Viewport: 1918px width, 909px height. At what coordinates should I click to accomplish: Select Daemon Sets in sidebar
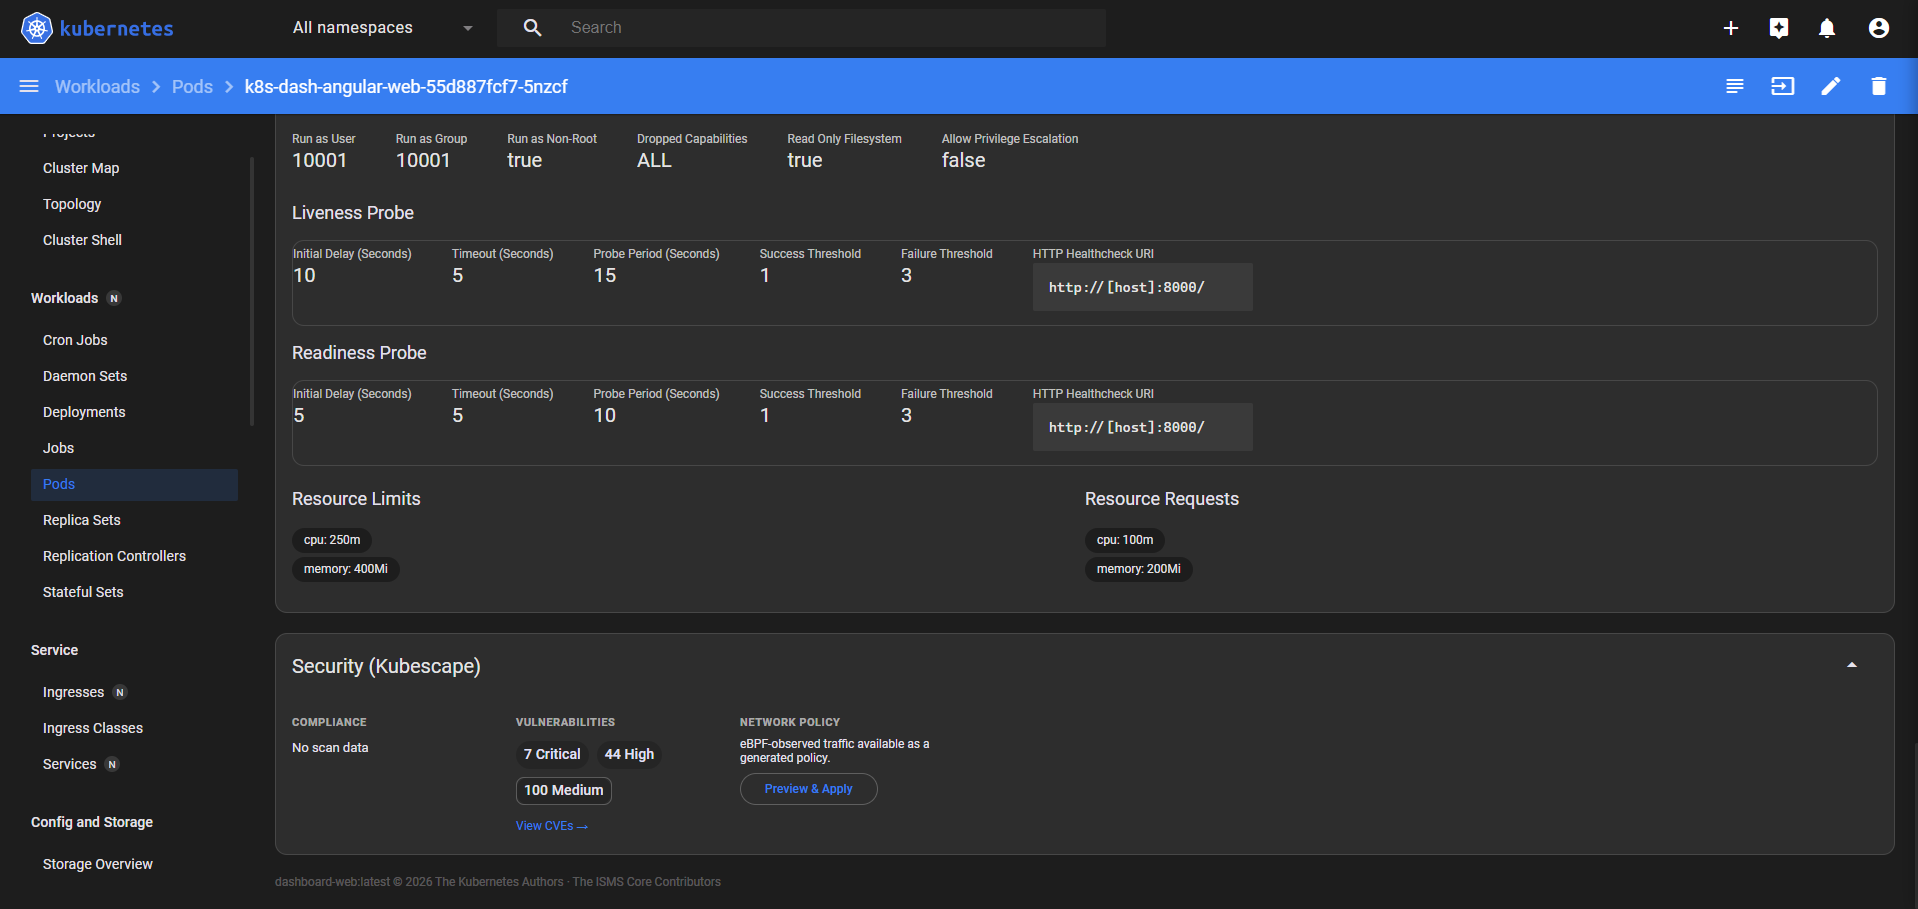point(85,376)
